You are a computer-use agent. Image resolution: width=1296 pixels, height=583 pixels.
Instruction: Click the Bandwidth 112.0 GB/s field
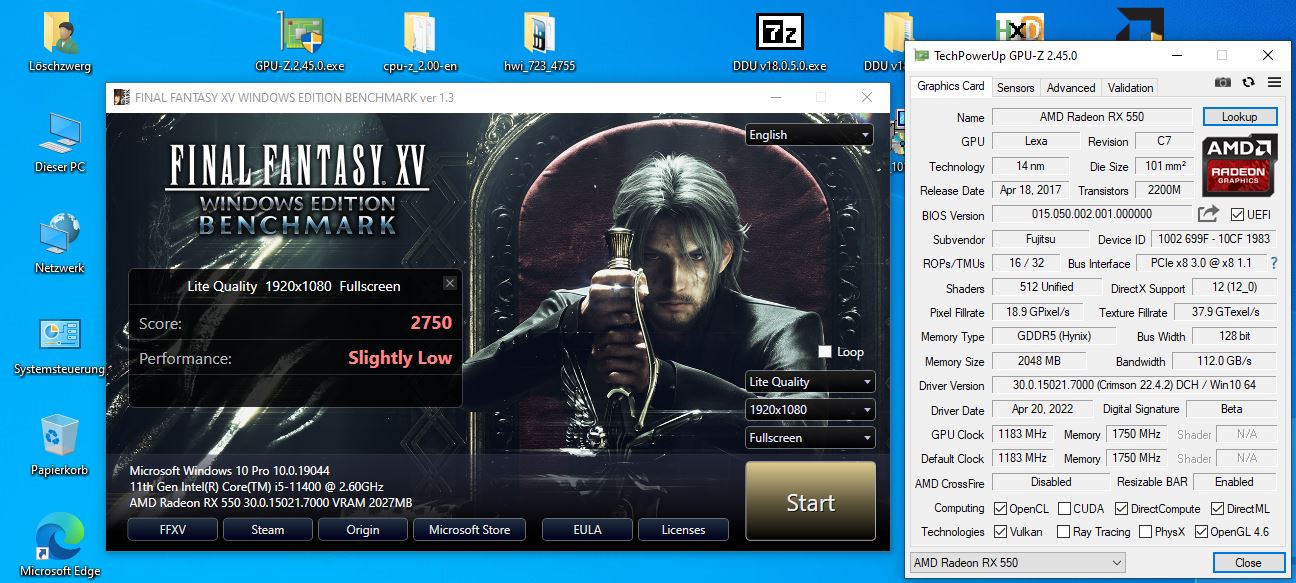(1224, 361)
